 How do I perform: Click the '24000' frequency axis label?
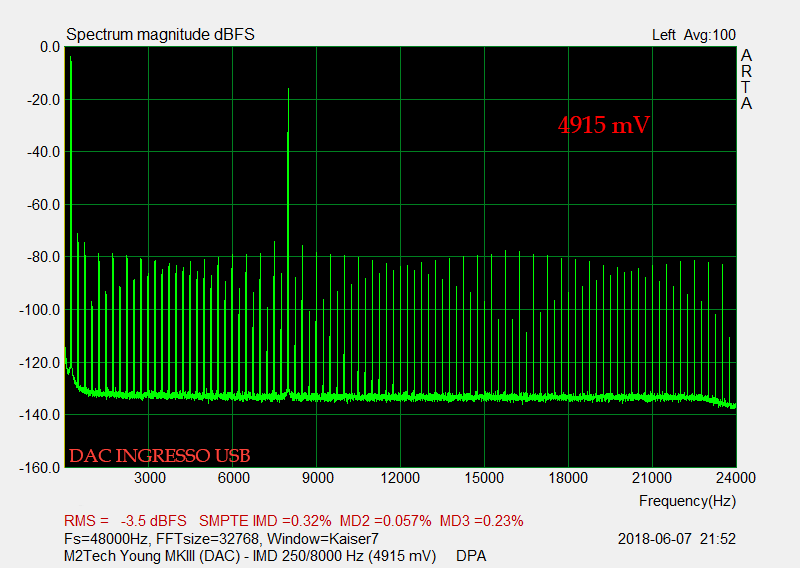click(736, 478)
